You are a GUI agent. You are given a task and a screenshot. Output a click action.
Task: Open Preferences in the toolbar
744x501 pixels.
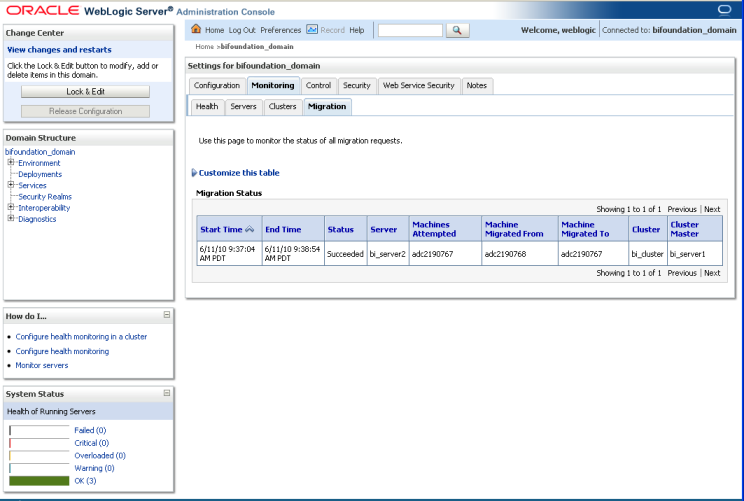(x=280, y=30)
